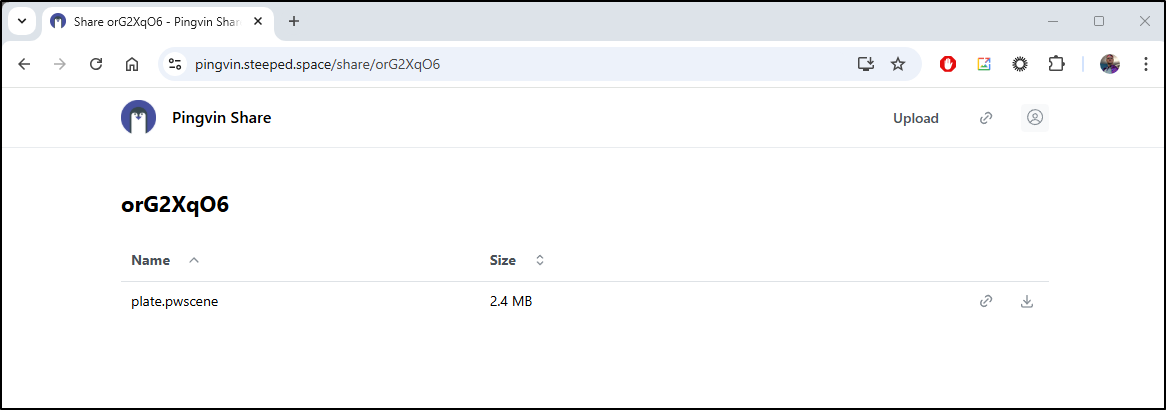Bookmark this page with star icon
Image resolution: width=1166 pixels, height=410 pixels.
[x=898, y=64]
